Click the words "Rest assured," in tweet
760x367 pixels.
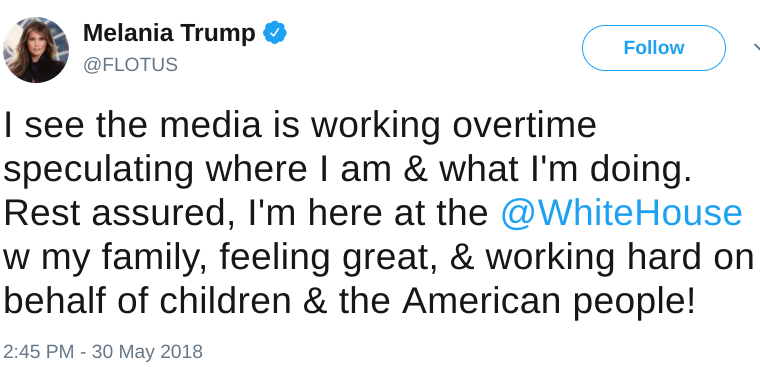click(x=120, y=213)
